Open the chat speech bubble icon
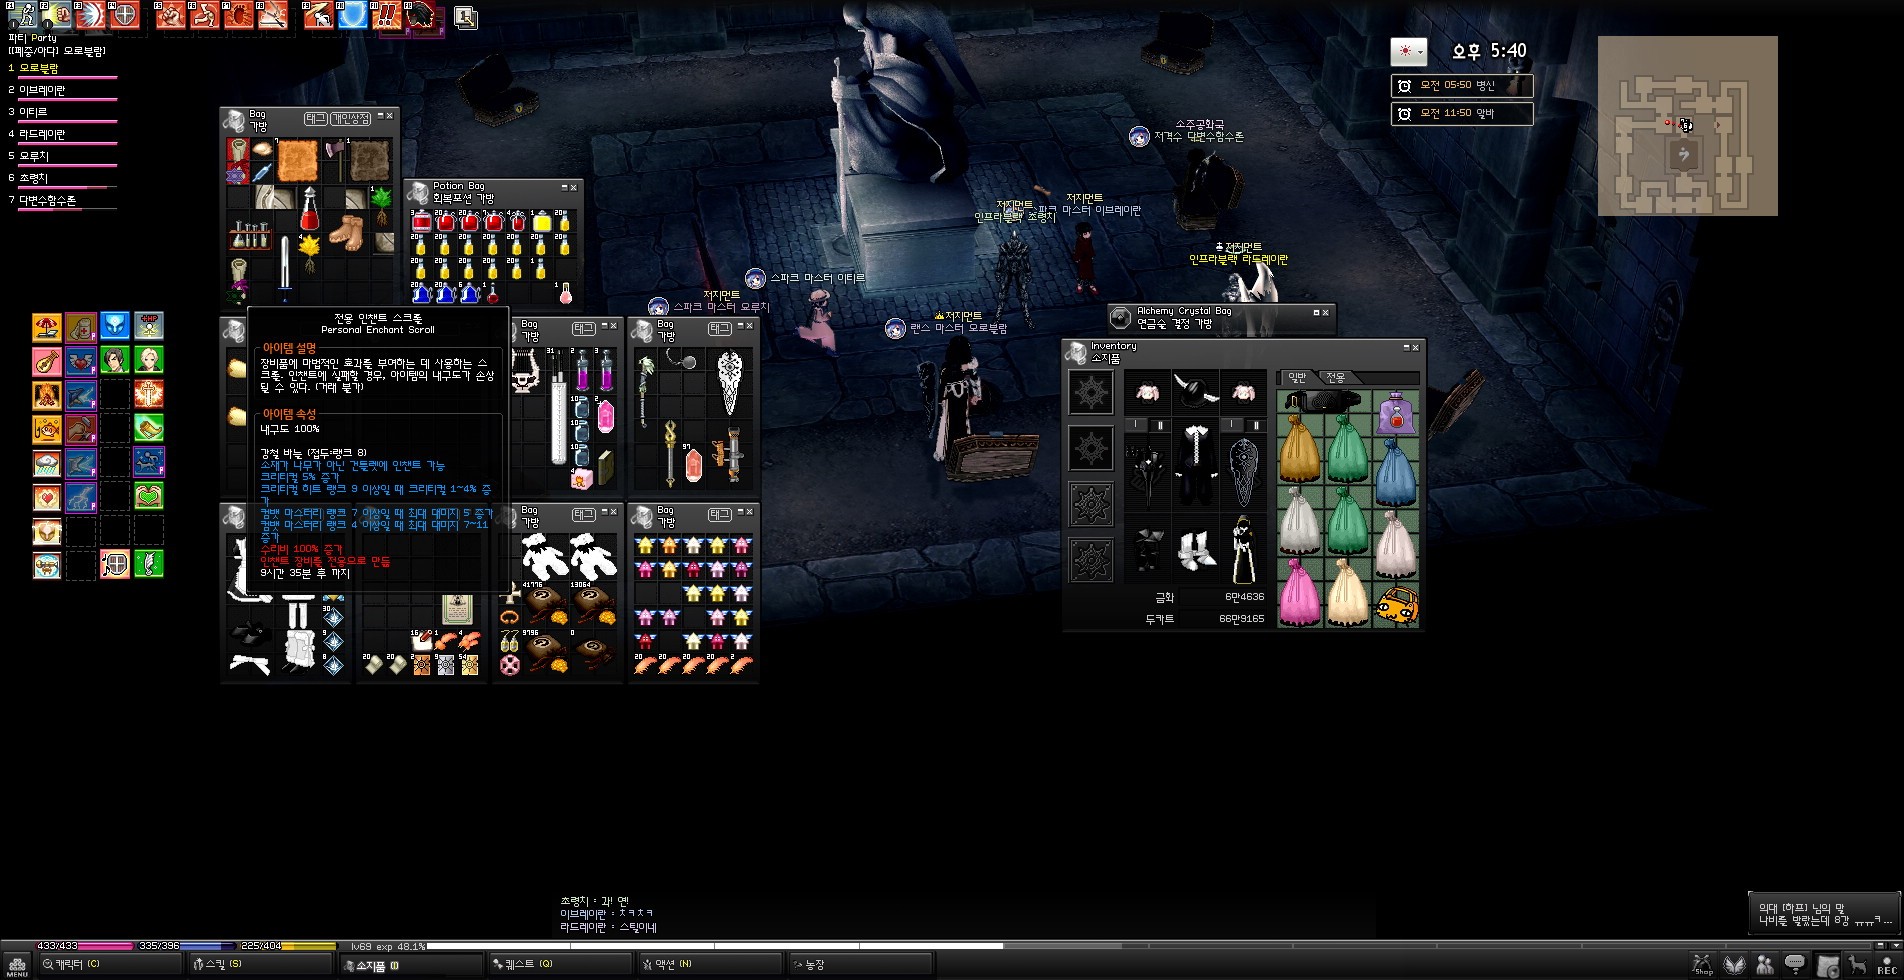This screenshot has height=980, width=1904. tap(1795, 965)
